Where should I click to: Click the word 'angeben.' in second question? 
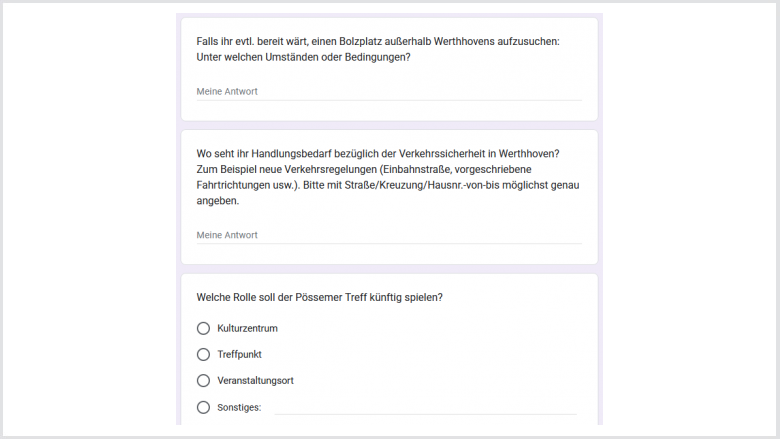218,201
